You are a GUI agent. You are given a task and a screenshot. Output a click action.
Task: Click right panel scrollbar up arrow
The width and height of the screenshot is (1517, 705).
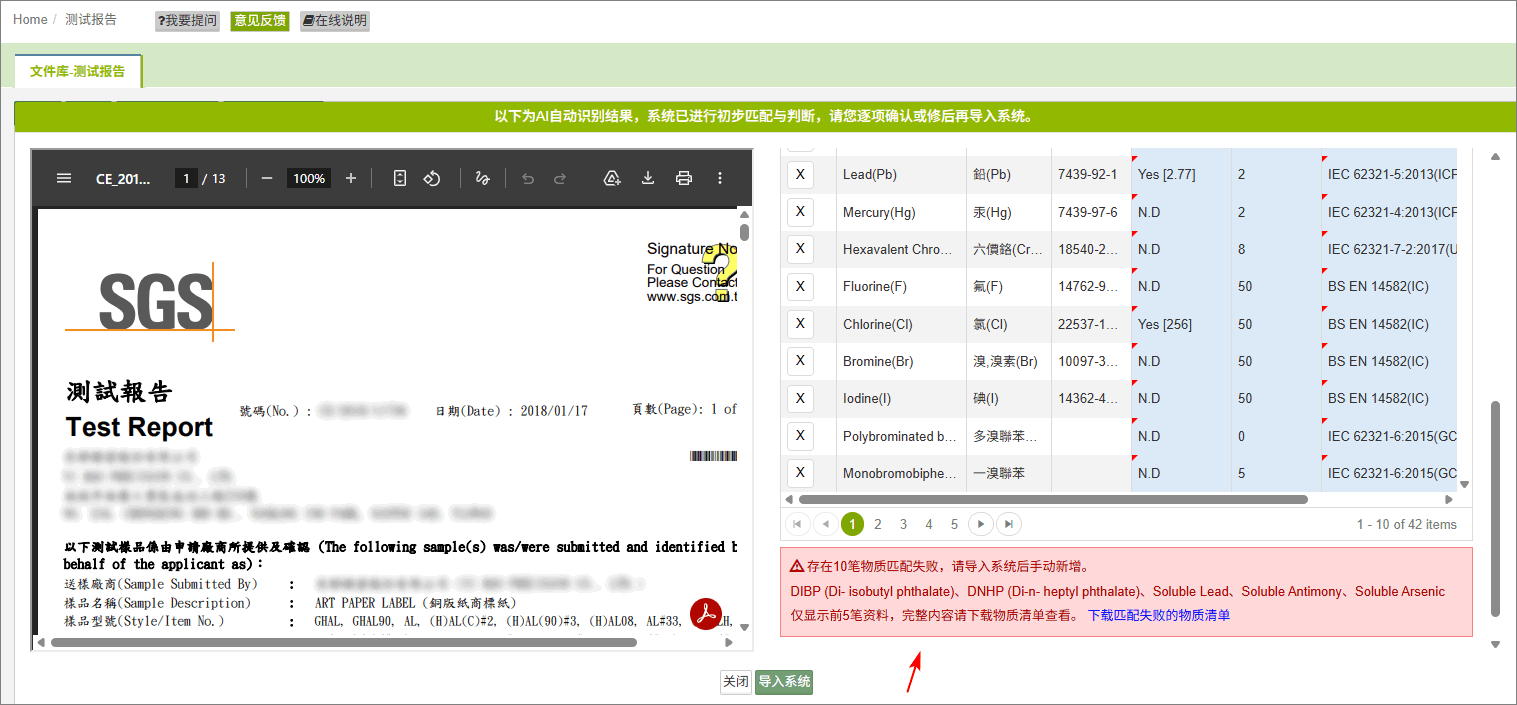pyautogui.click(x=1496, y=157)
